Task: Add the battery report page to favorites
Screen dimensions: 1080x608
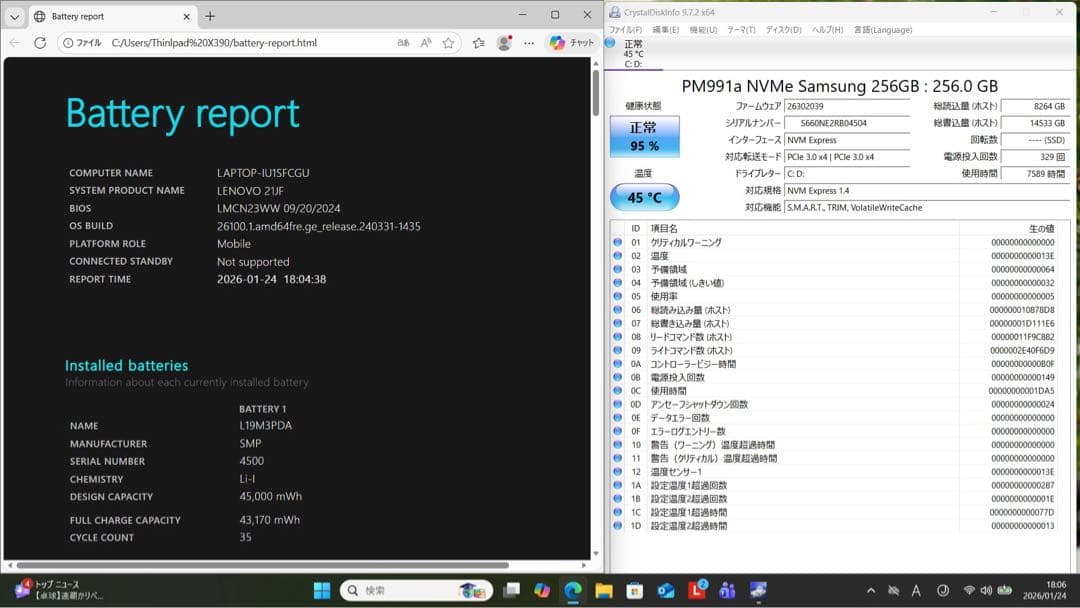Action: tap(447, 42)
